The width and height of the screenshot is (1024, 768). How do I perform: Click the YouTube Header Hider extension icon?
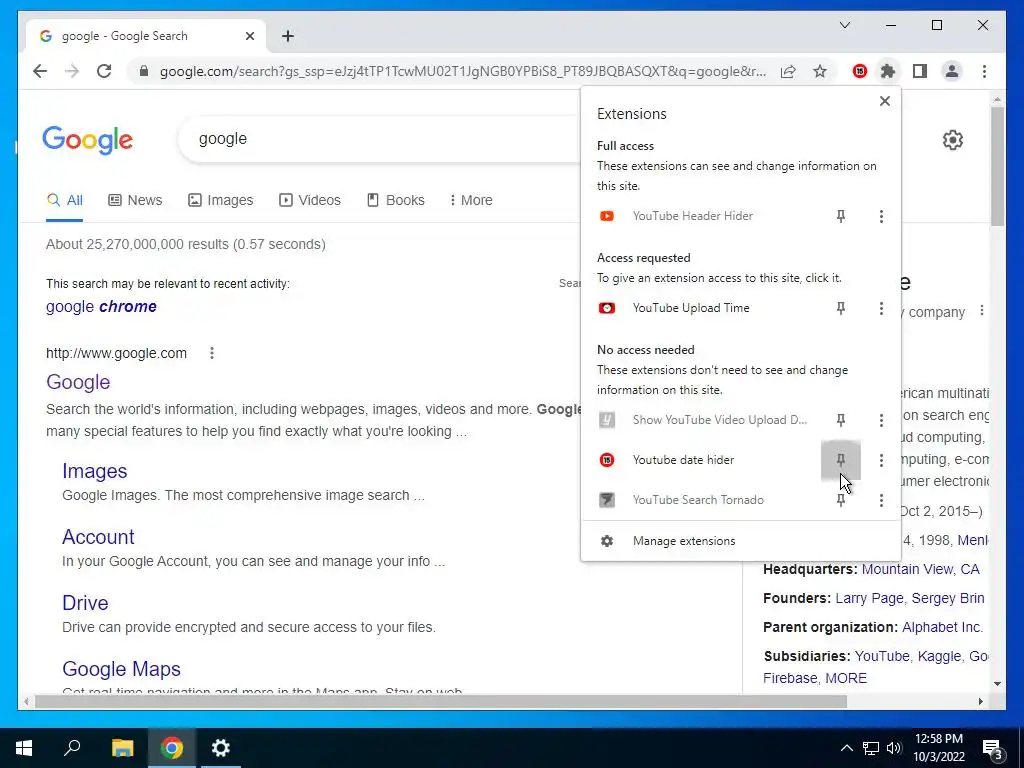tap(607, 216)
